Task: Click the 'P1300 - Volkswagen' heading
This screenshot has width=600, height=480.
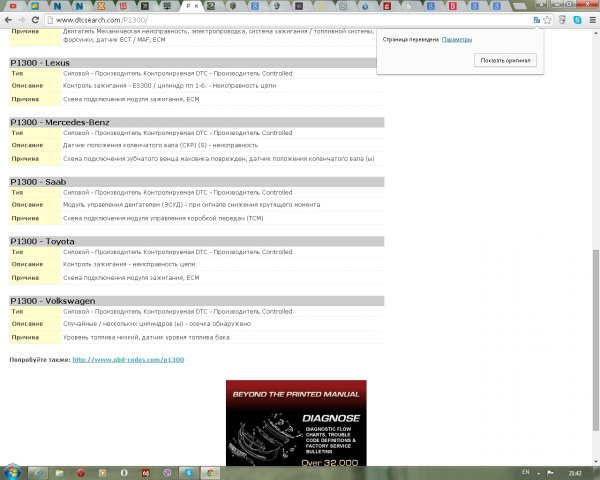Action: (53, 301)
